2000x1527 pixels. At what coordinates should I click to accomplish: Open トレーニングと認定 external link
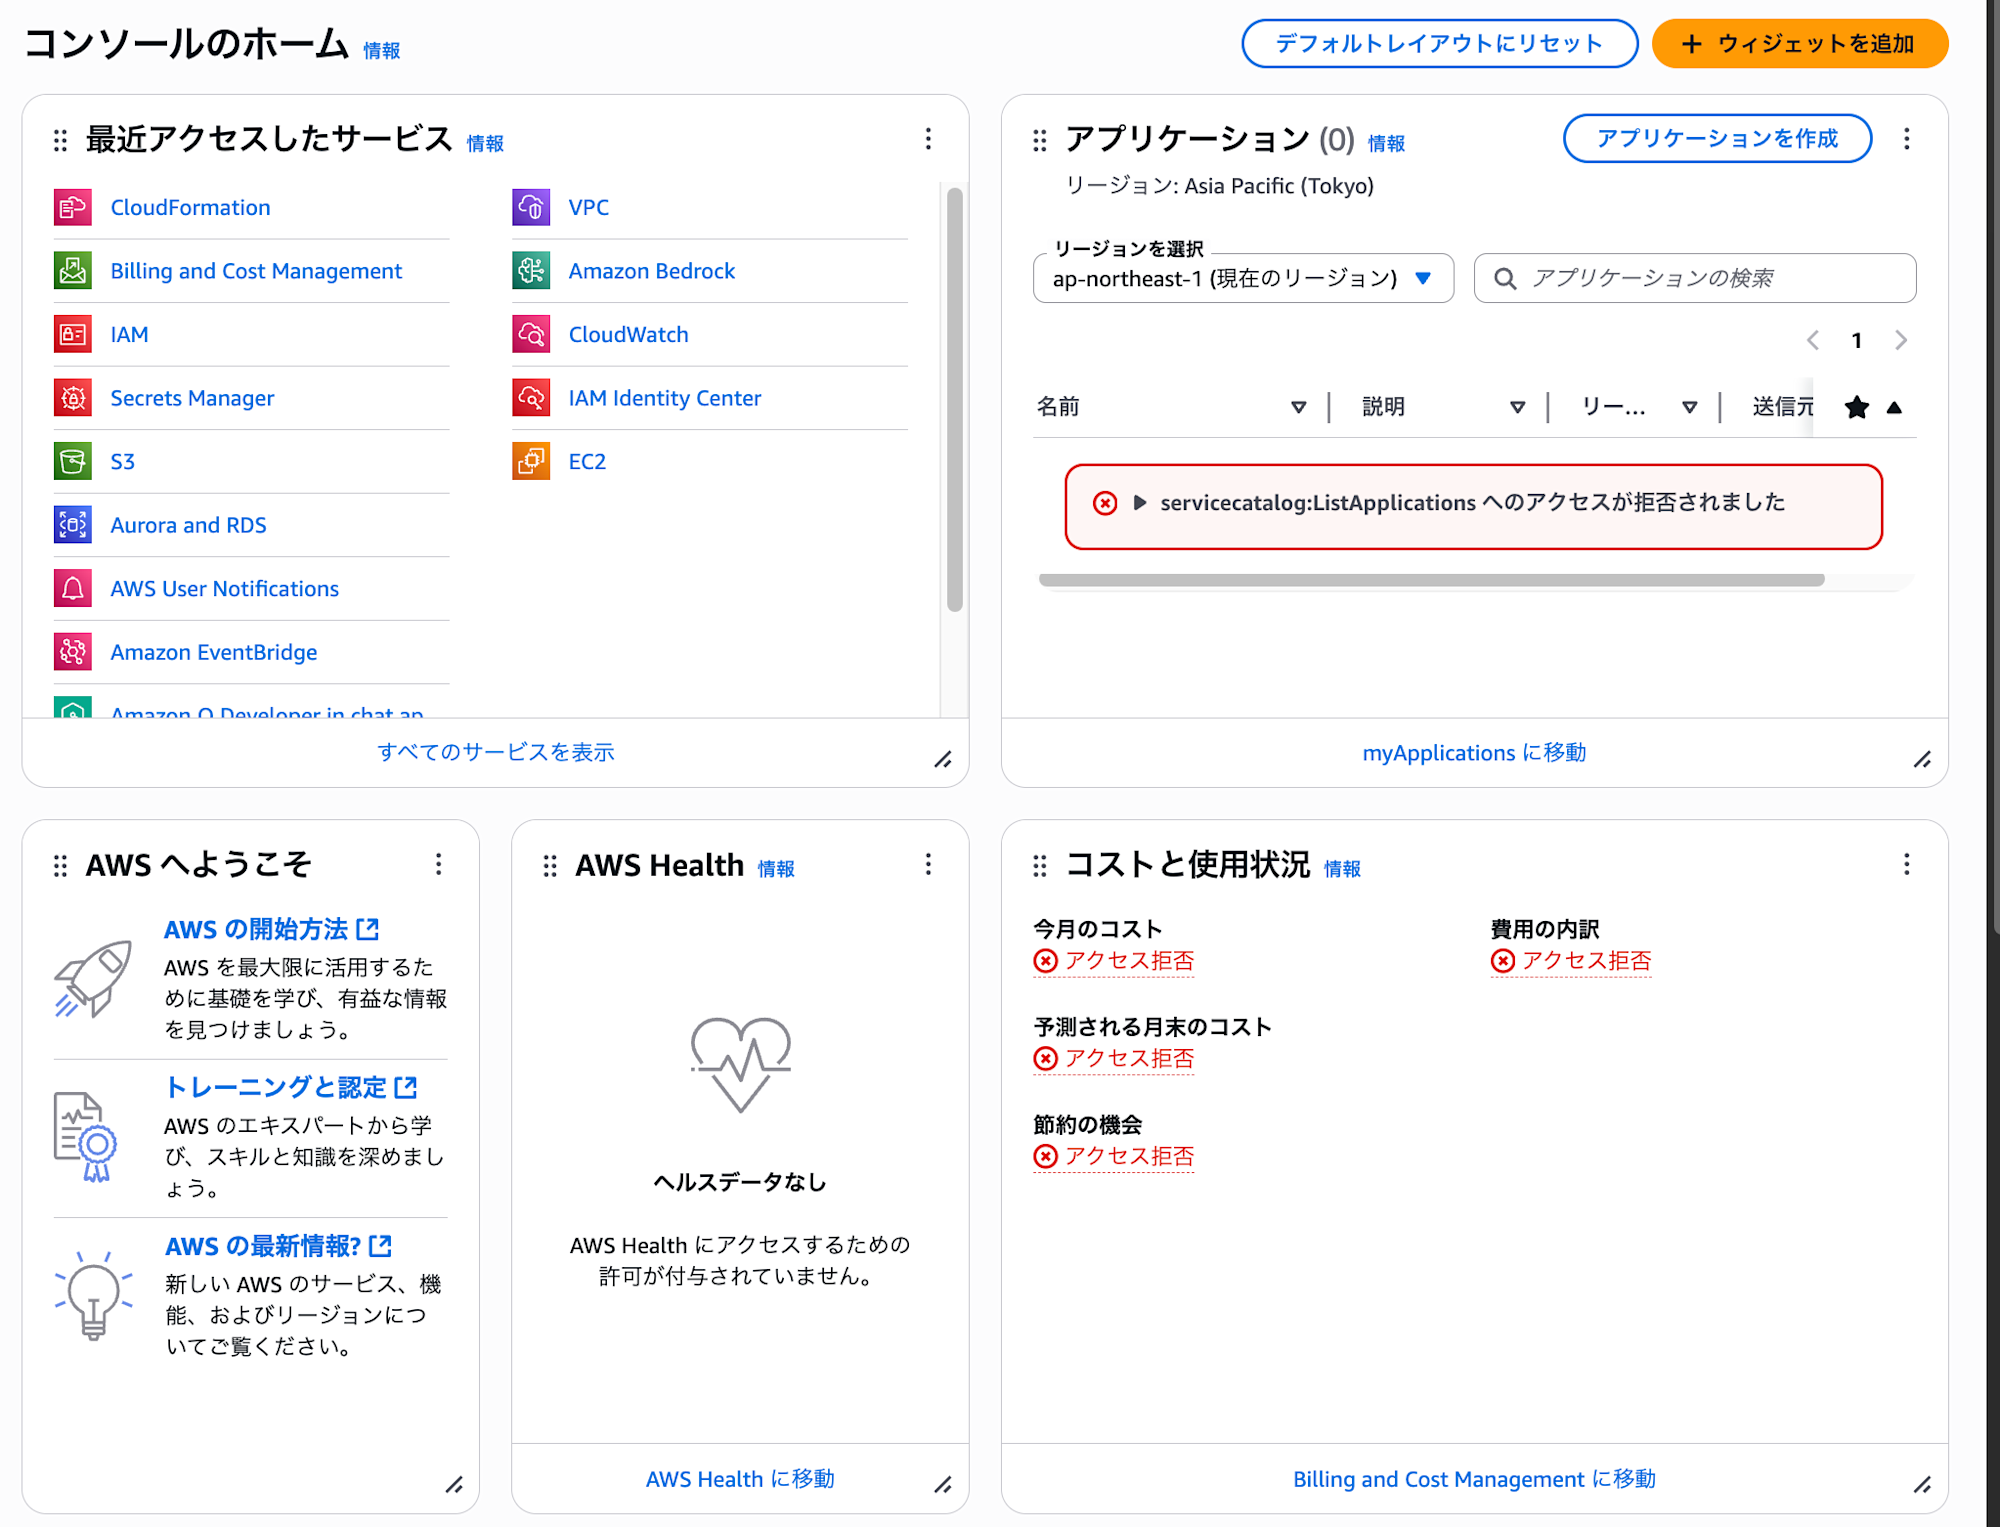pyautogui.click(x=291, y=1087)
